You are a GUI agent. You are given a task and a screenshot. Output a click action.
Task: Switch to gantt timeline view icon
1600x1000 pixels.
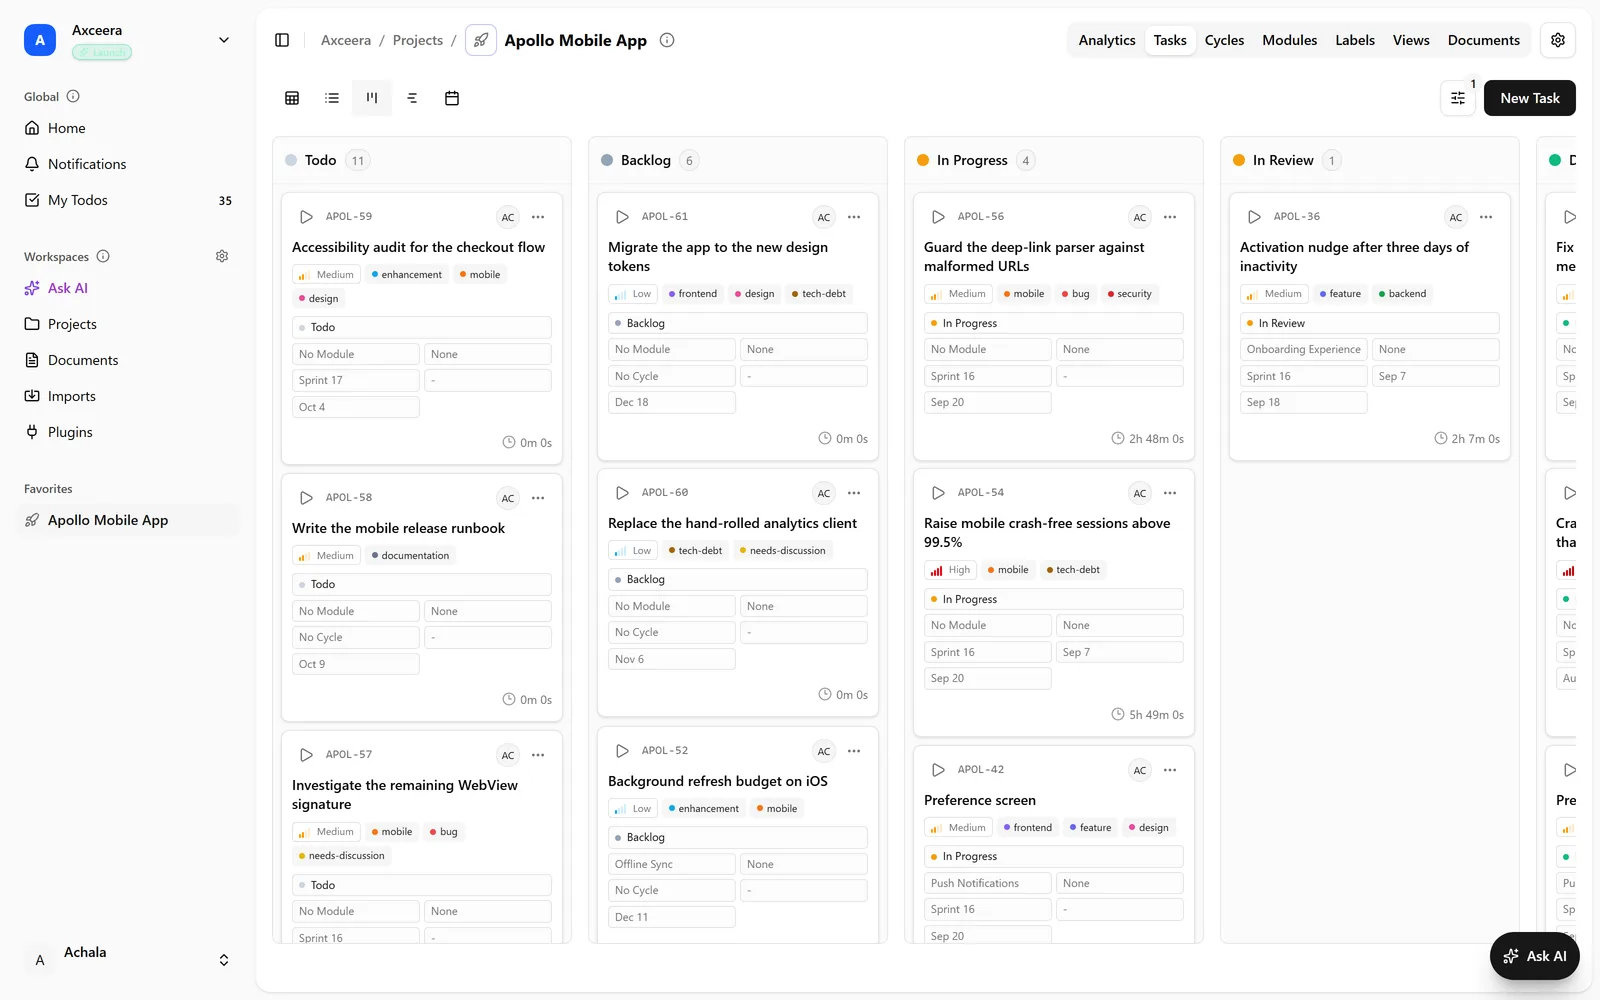(x=412, y=98)
